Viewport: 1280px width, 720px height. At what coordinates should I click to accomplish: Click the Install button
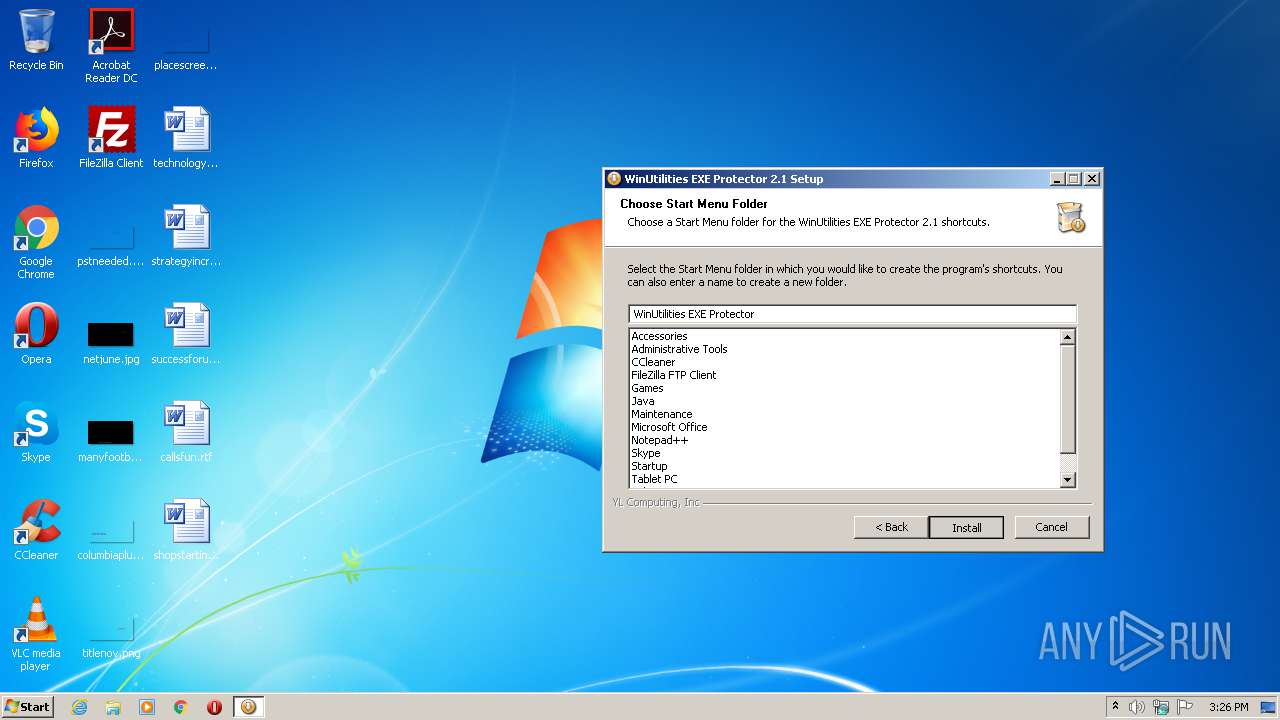(966, 527)
